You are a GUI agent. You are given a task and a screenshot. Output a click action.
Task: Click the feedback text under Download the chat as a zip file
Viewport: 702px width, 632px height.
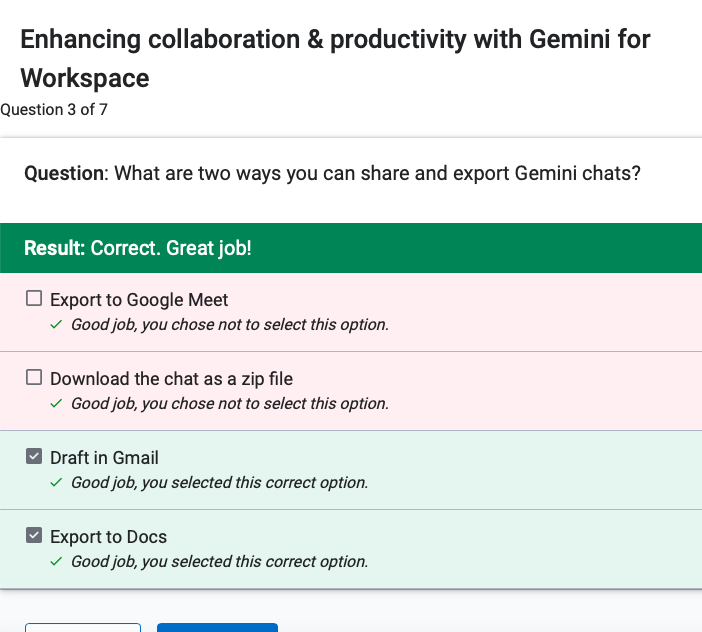(x=230, y=404)
